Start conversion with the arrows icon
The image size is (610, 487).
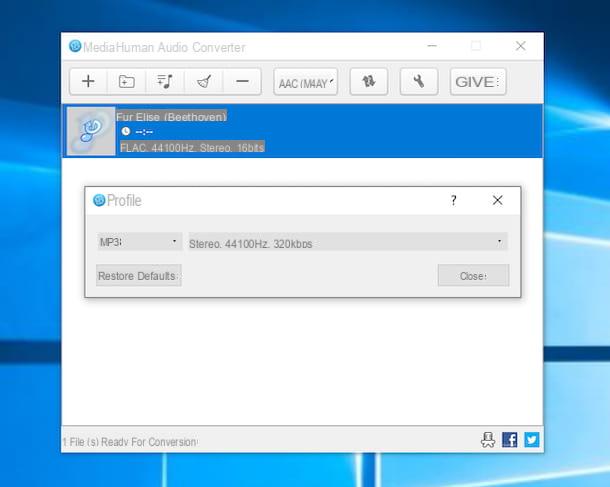(369, 82)
